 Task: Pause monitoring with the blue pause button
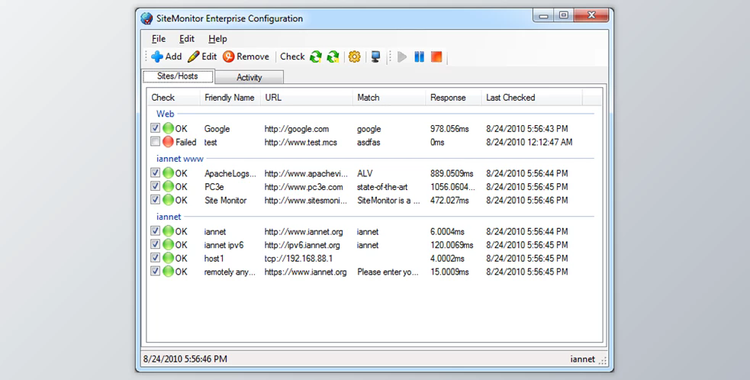point(419,57)
